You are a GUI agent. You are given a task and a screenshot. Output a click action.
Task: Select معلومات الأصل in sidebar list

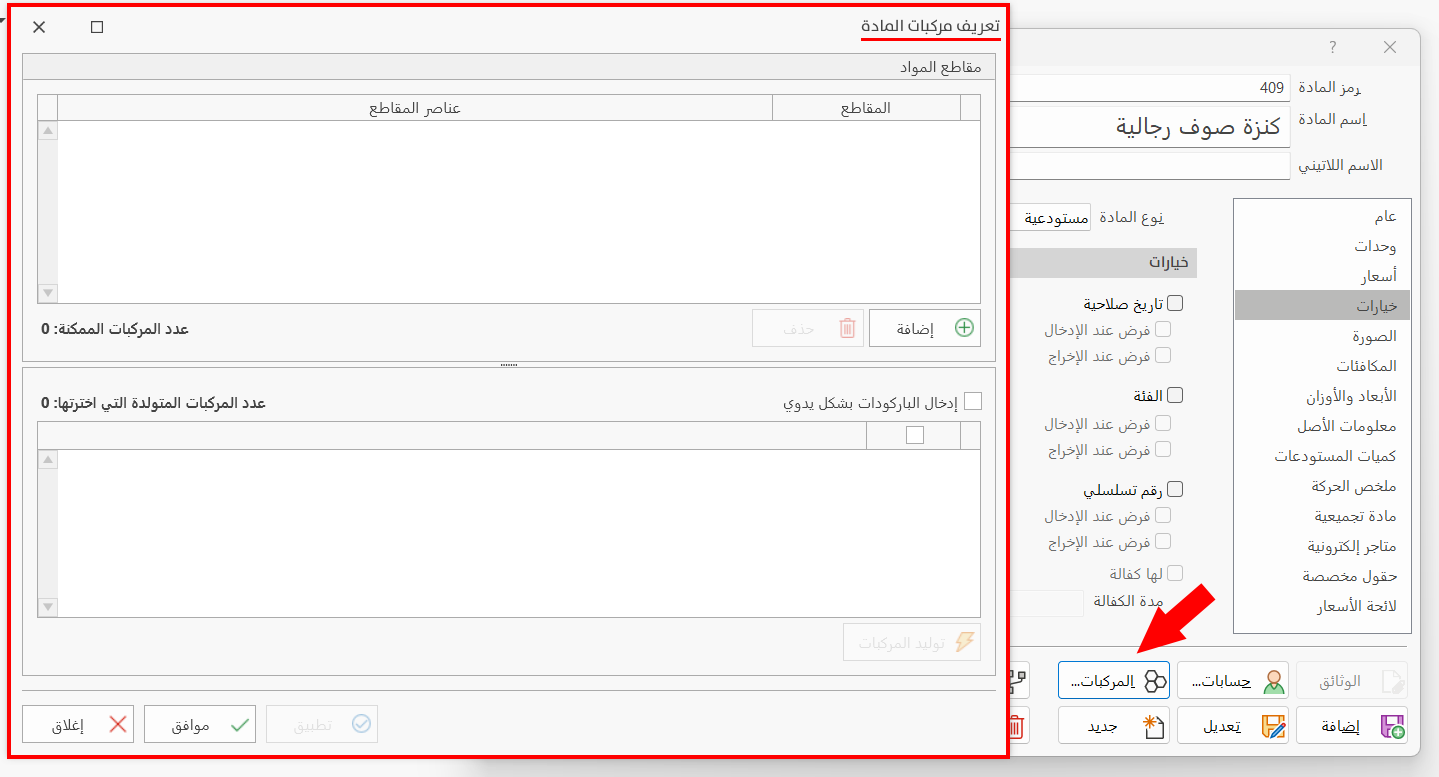pos(1322,426)
